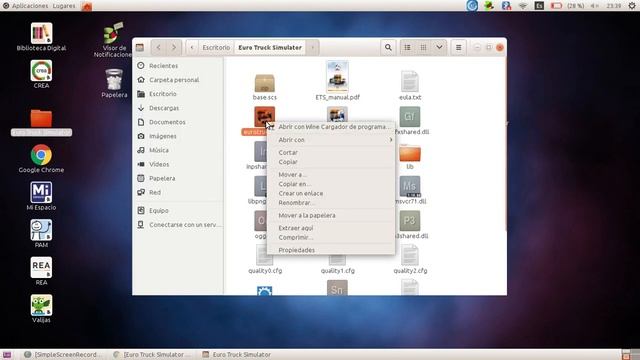Click the Wi-Fi indicator in top panel
This screenshot has height=360, width=640.
523,6
